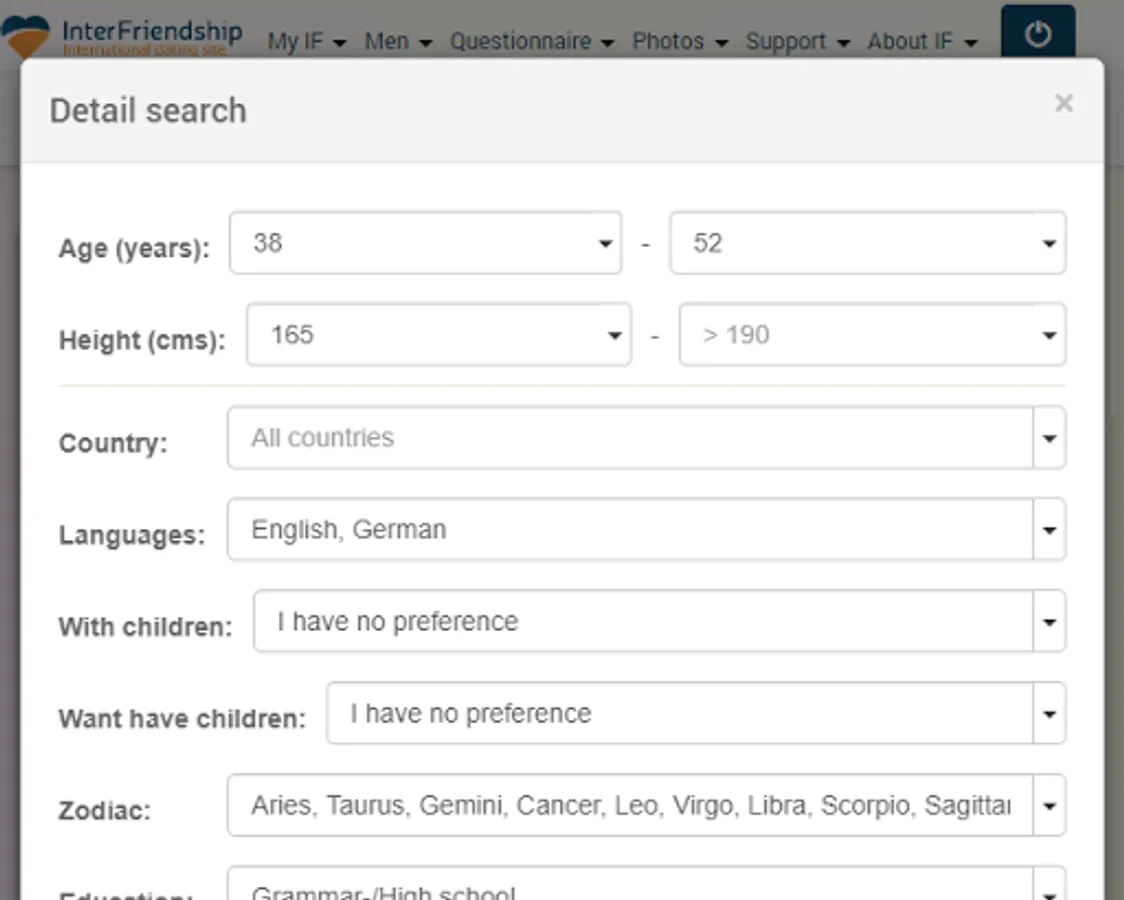Expand the Country dropdown arrow
Image resolution: width=1124 pixels, height=900 pixels.
coord(1049,438)
